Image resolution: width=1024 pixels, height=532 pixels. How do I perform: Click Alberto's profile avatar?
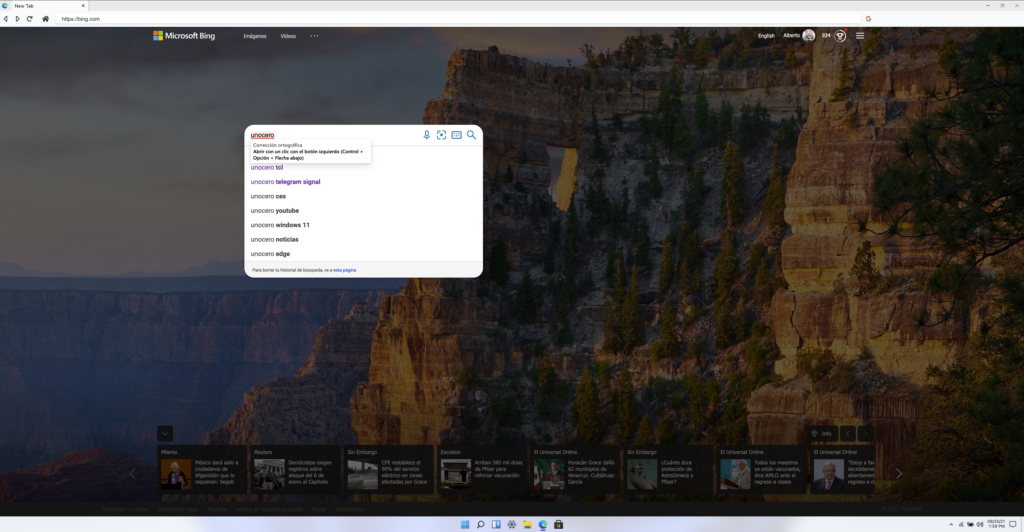808,36
